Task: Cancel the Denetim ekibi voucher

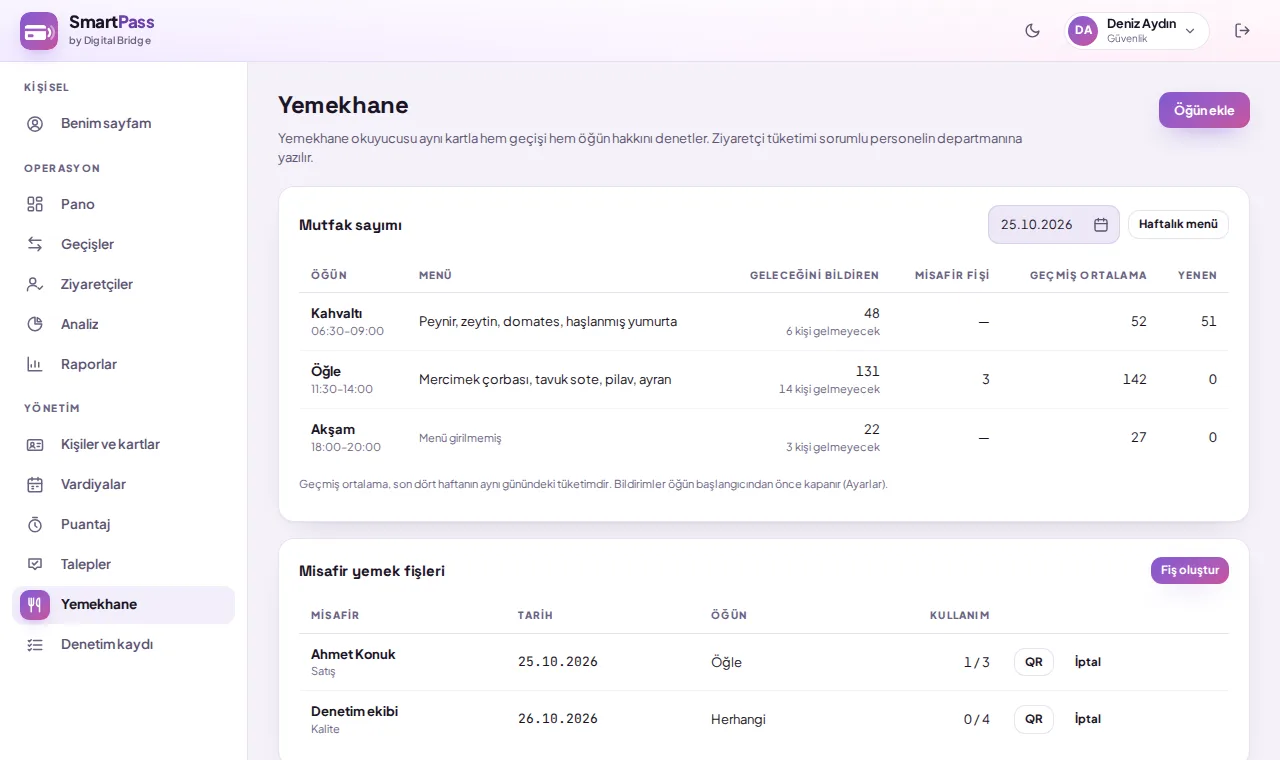Action: click(x=1088, y=719)
